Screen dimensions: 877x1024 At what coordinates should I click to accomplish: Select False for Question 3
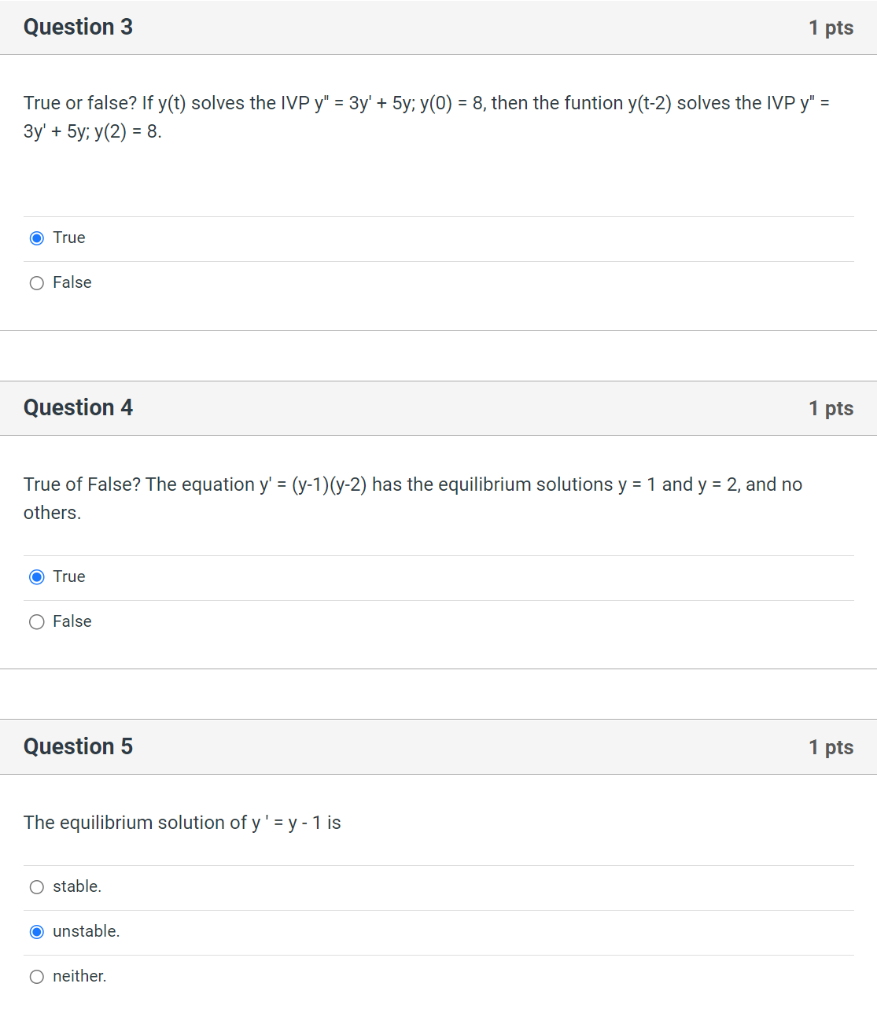pyautogui.click(x=36, y=282)
